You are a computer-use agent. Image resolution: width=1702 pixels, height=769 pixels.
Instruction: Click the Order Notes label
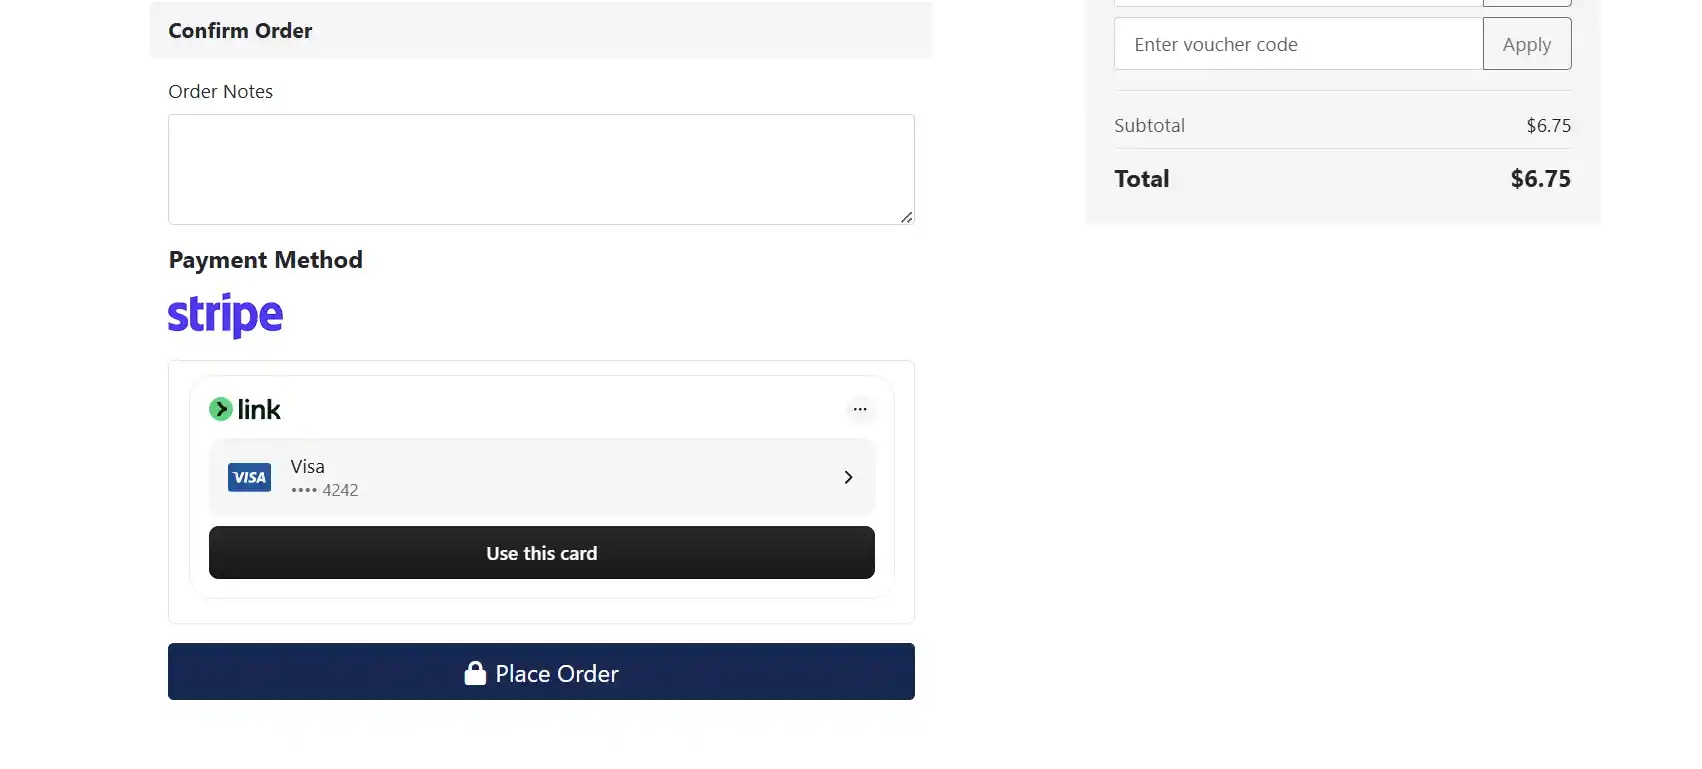[220, 91]
